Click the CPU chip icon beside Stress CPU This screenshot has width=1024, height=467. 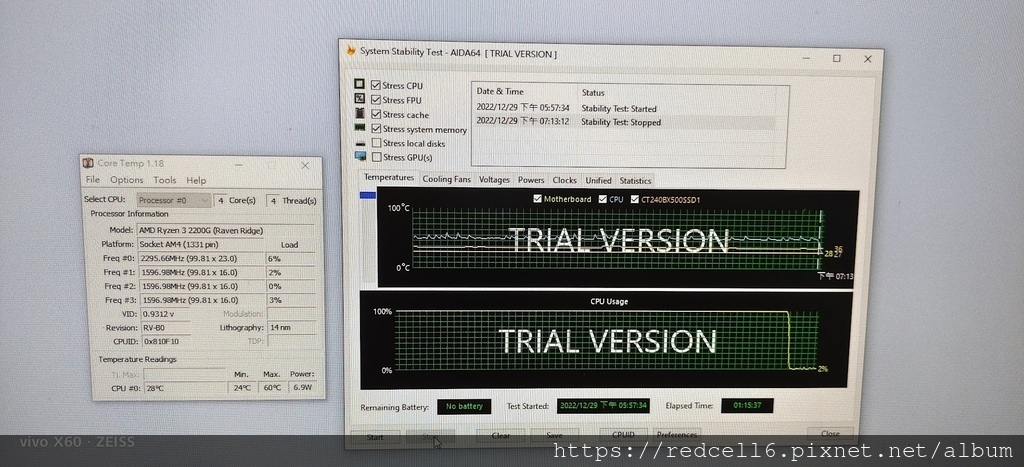coord(360,84)
